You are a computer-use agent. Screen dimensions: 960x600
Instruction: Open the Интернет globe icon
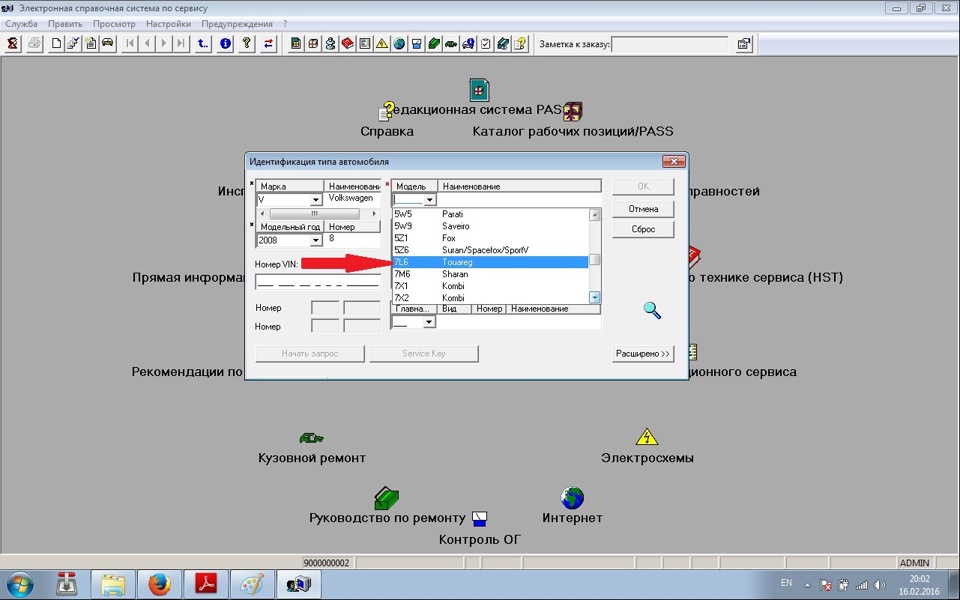coord(572,498)
